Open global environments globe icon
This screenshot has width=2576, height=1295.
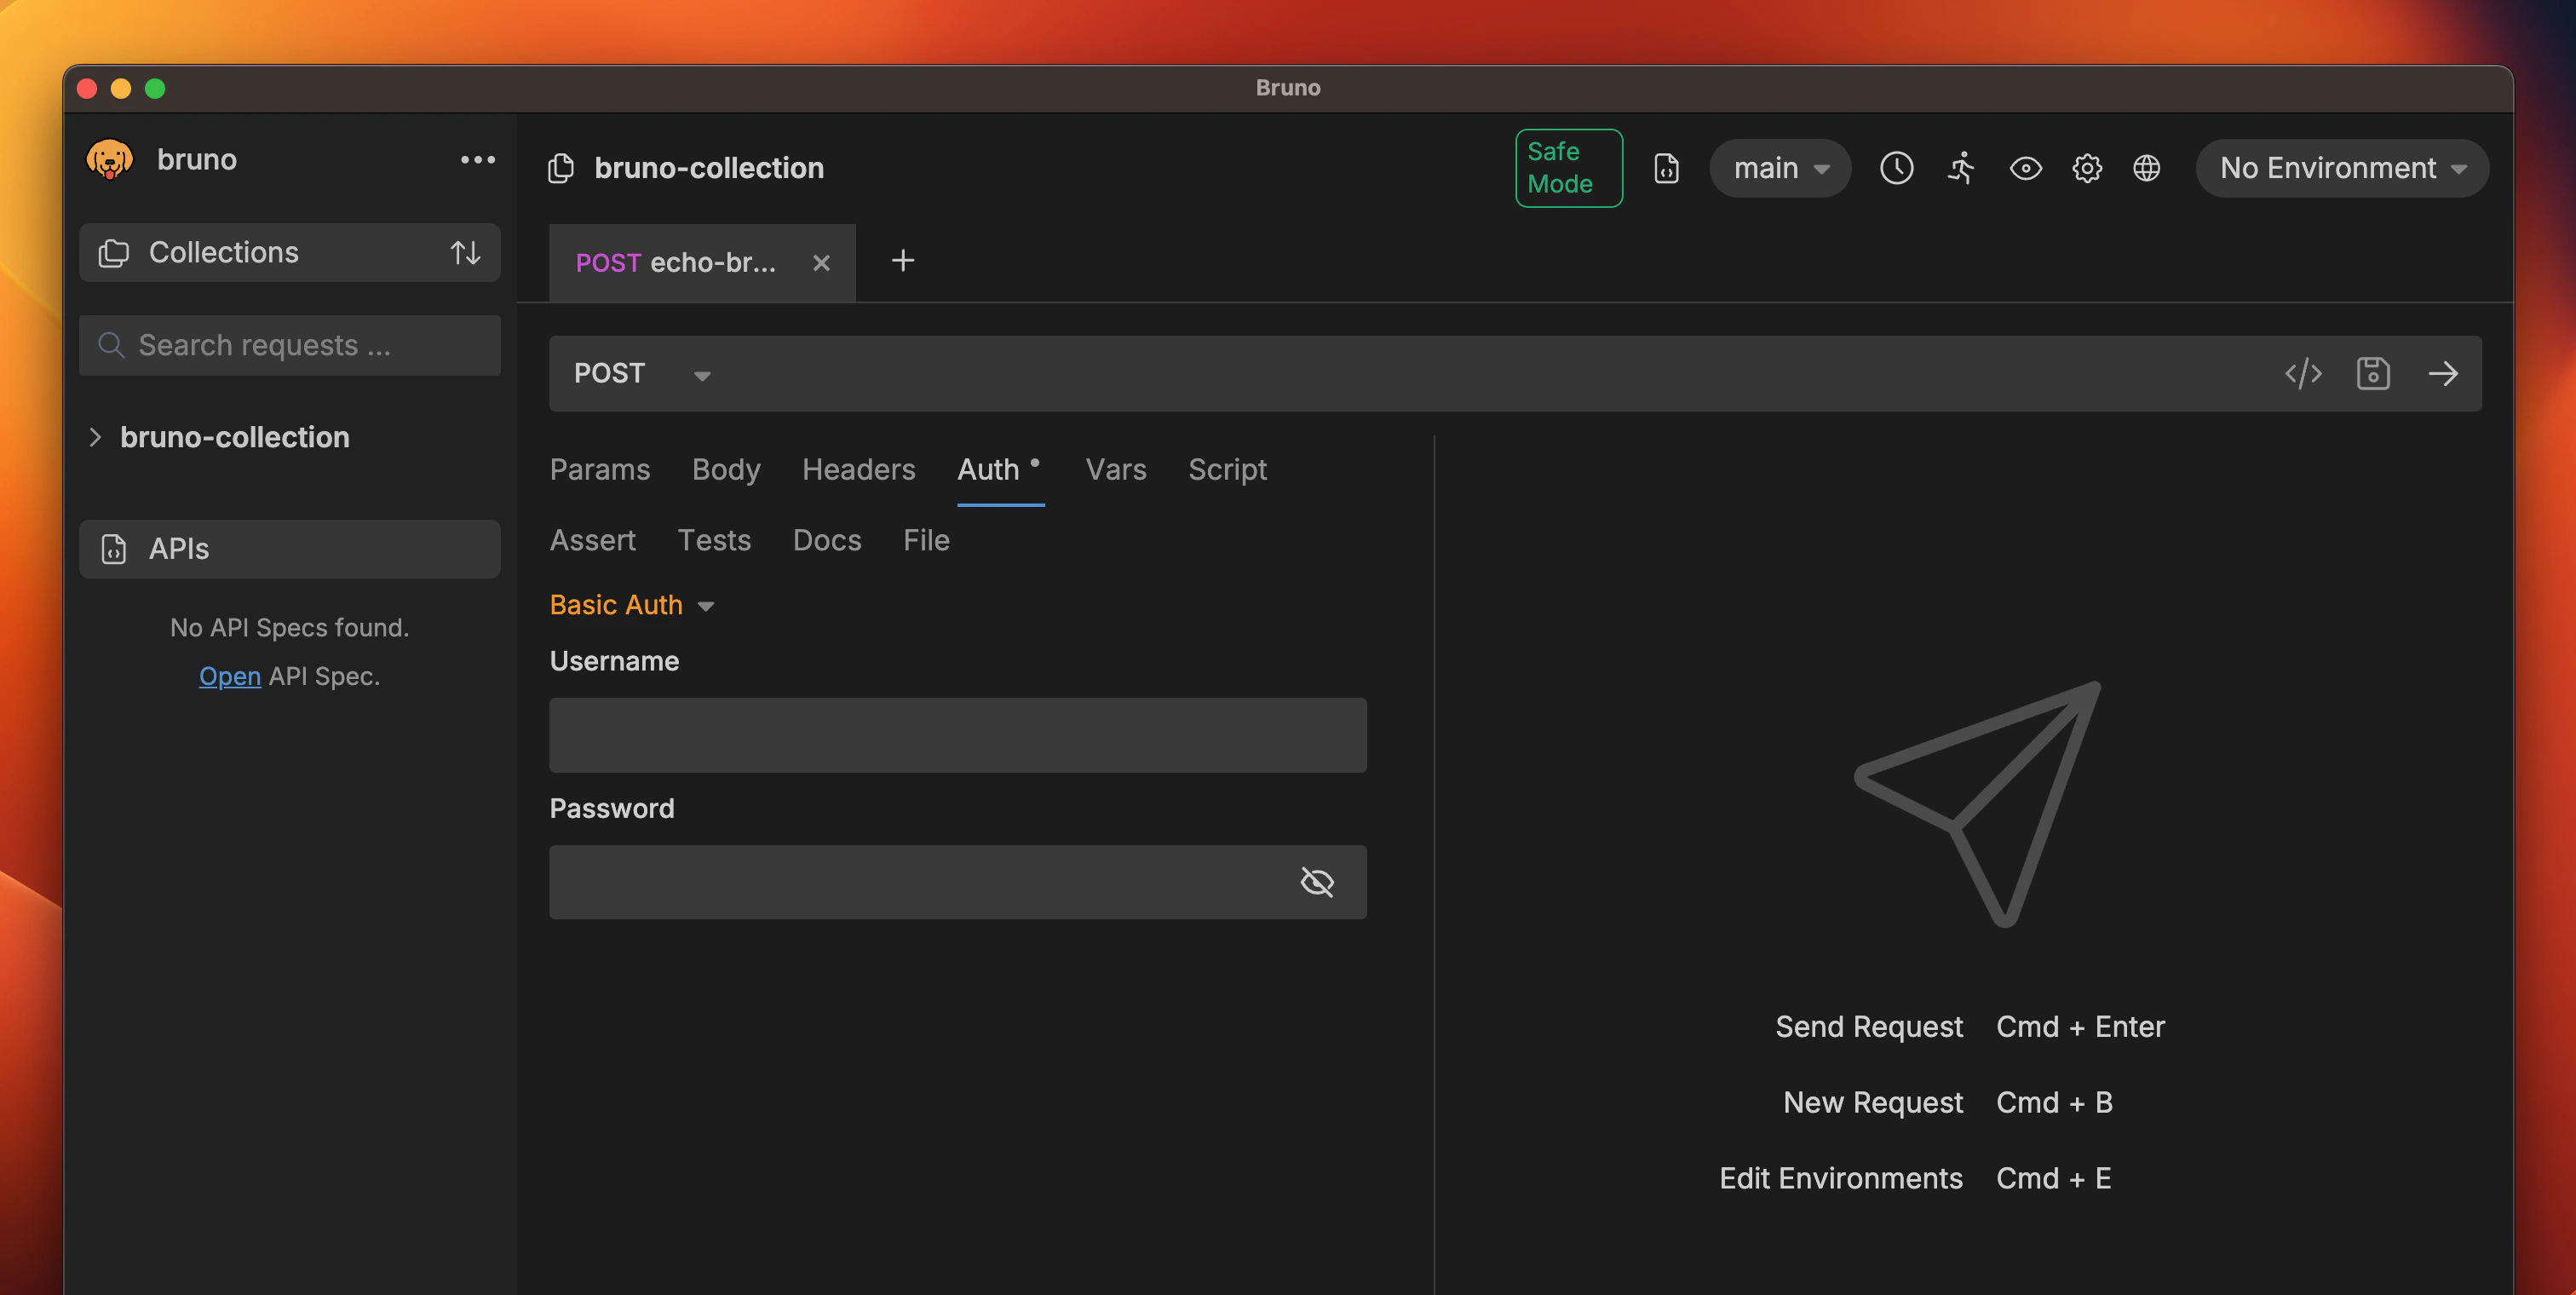(2146, 168)
